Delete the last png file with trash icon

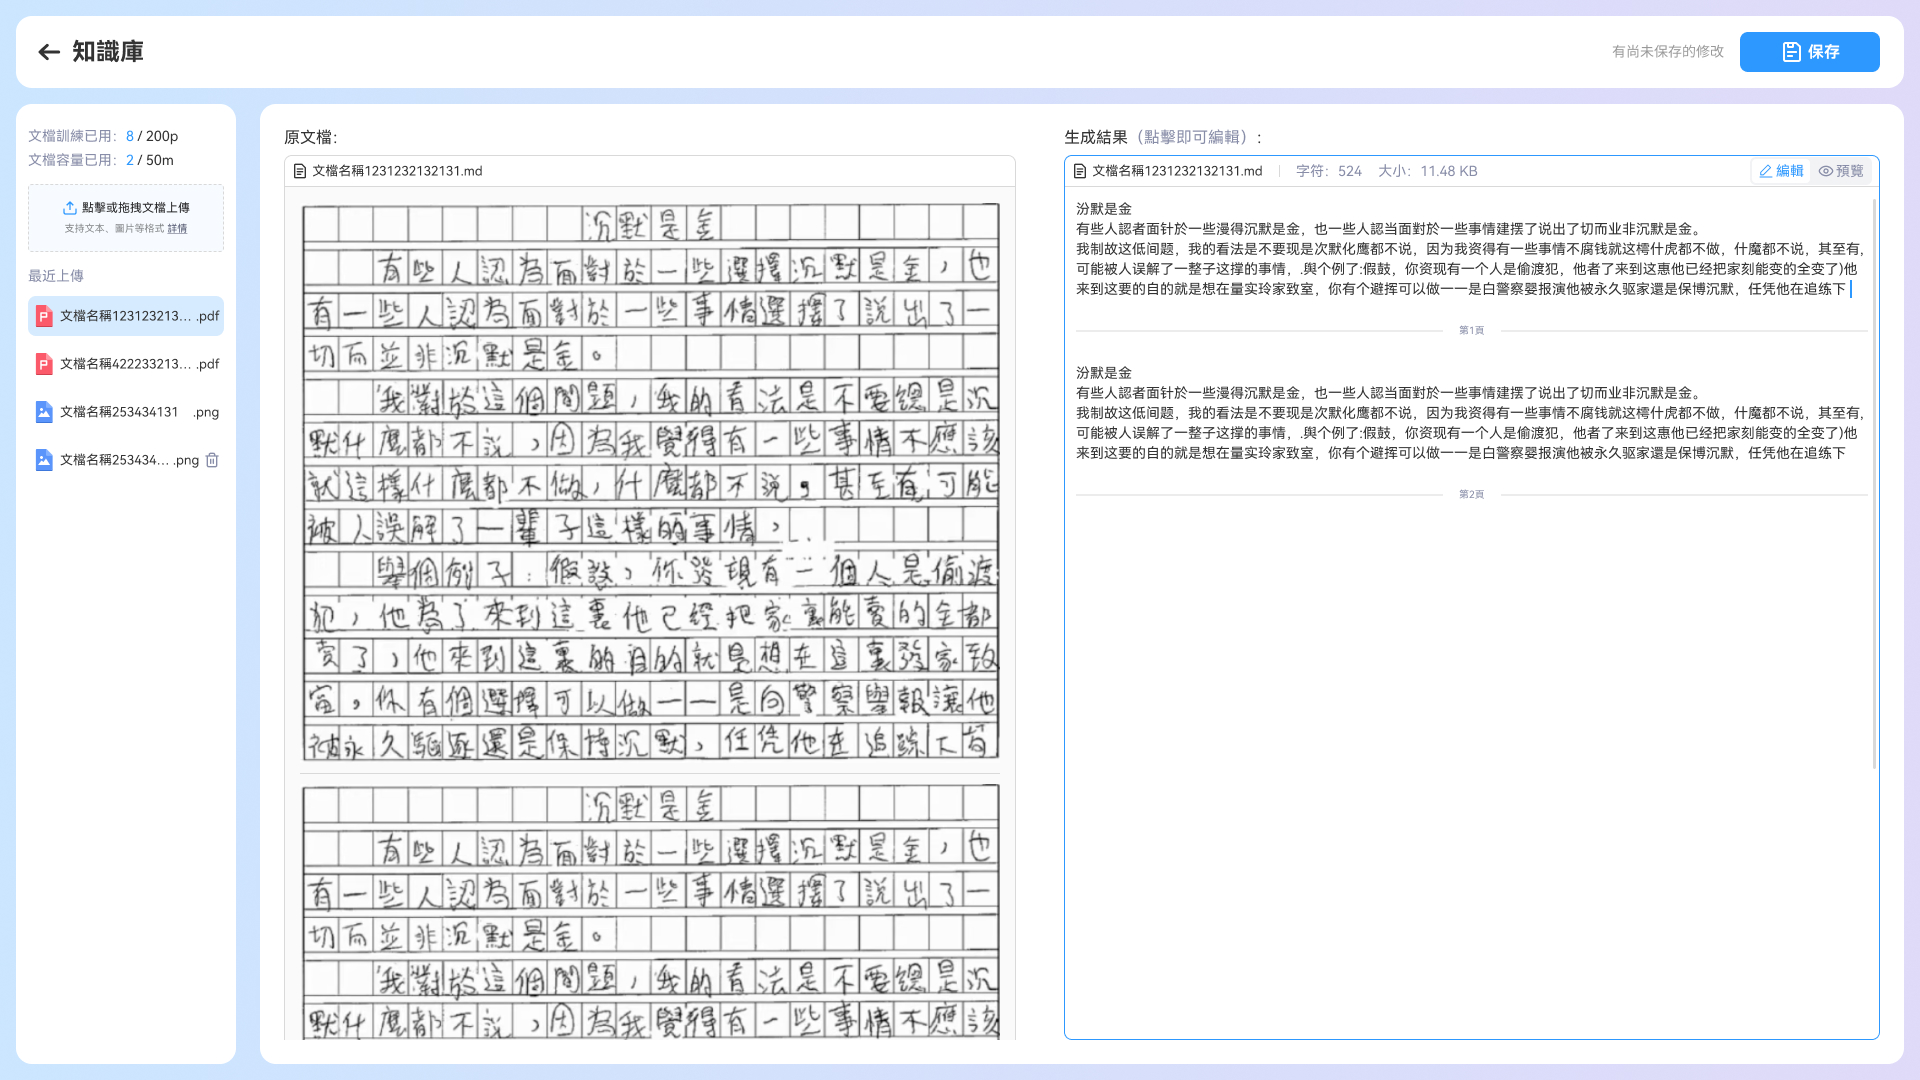point(212,460)
